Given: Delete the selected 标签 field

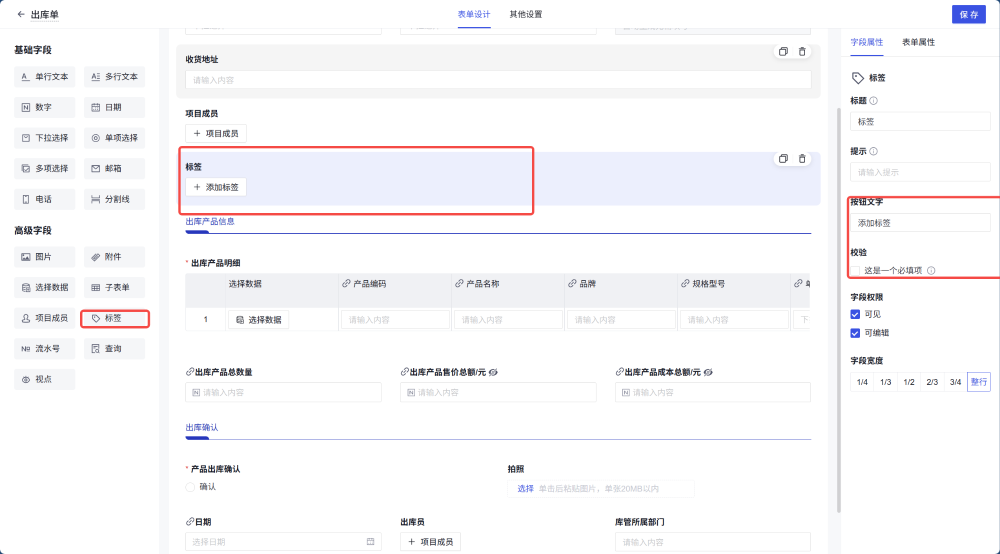Looking at the screenshot, I should pos(802,159).
